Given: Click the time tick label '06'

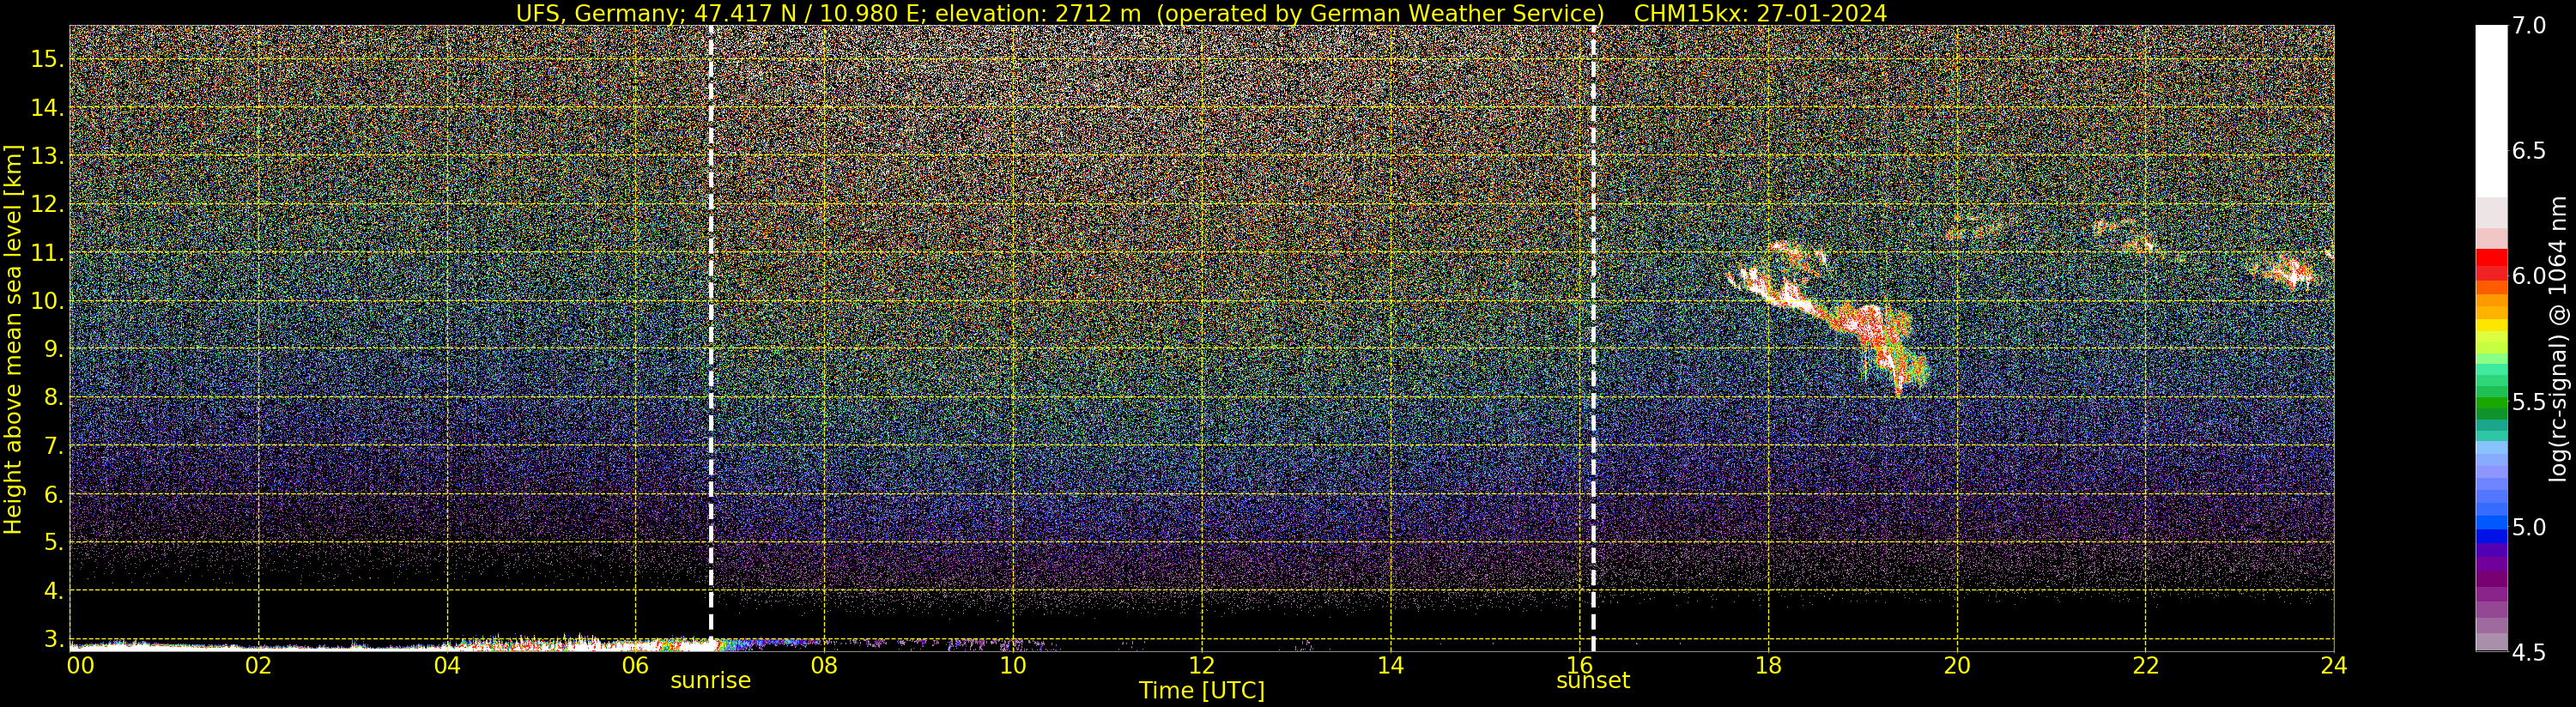Looking at the screenshot, I should tap(635, 666).
